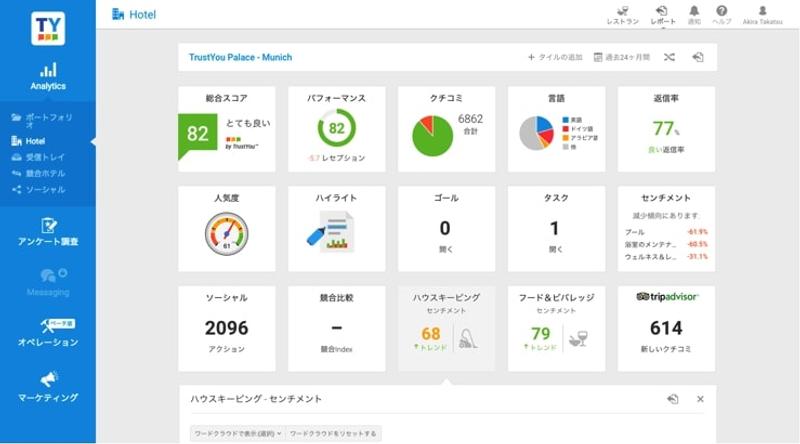
Task: Close the ハウスキーピング sentiment panel
Action: click(x=700, y=399)
